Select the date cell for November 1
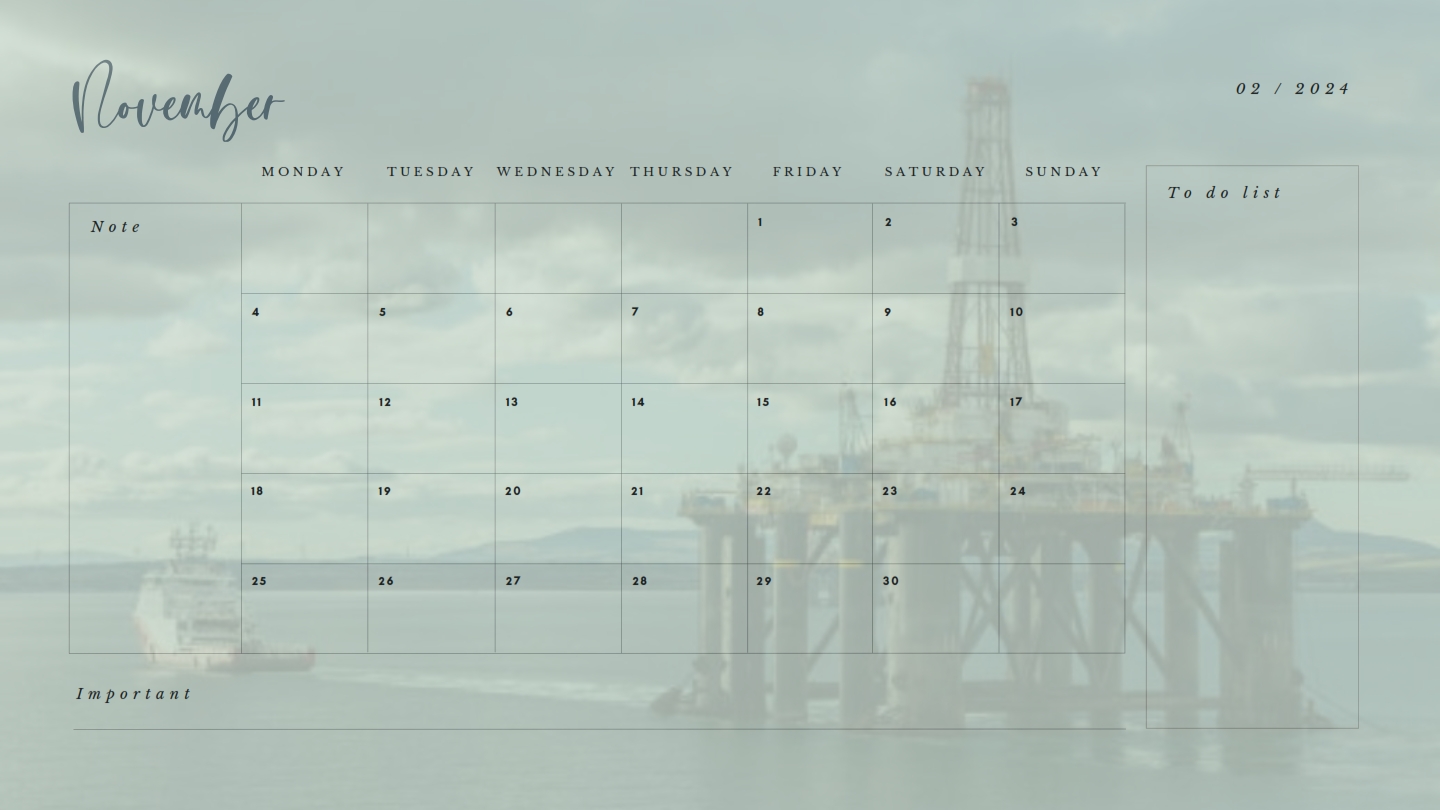Viewport: 1440px width, 810px height. [811, 247]
